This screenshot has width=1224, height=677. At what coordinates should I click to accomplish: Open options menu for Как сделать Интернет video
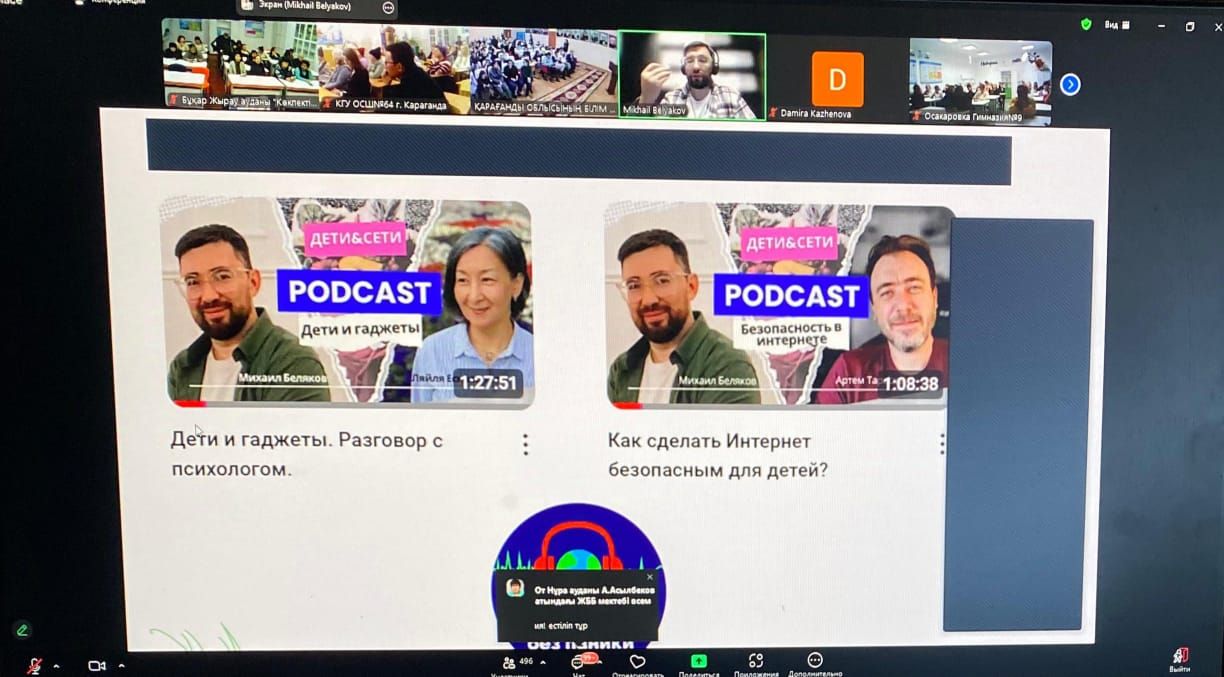[x=942, y=445]
